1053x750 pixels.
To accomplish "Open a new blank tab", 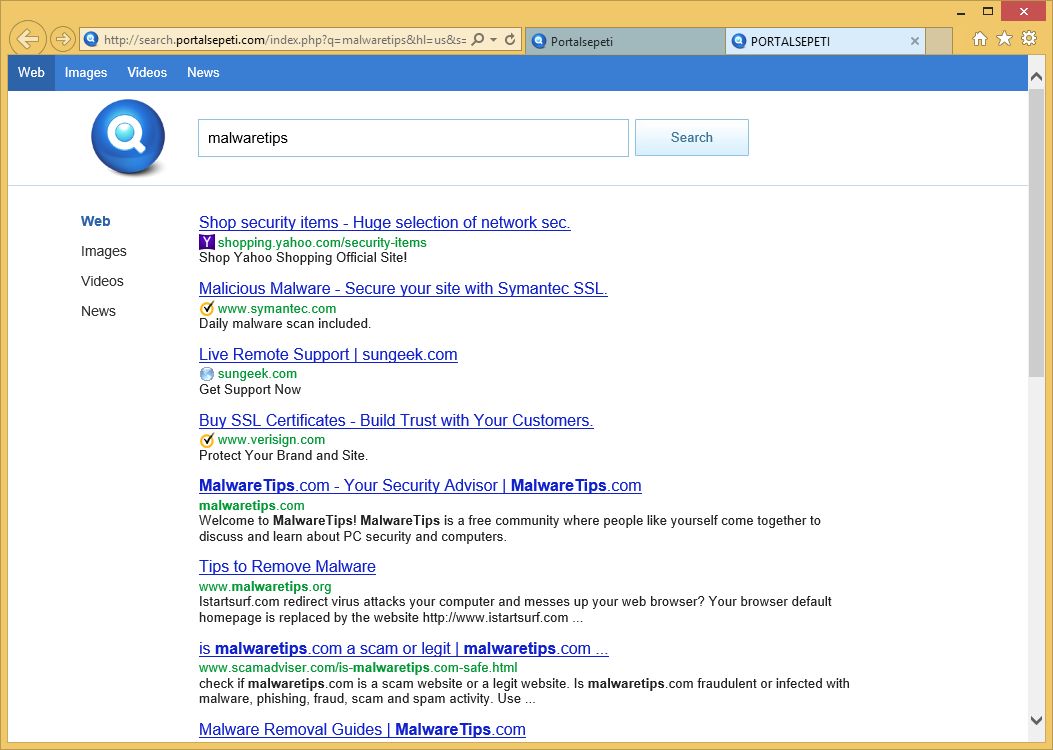I will [939, 42].
